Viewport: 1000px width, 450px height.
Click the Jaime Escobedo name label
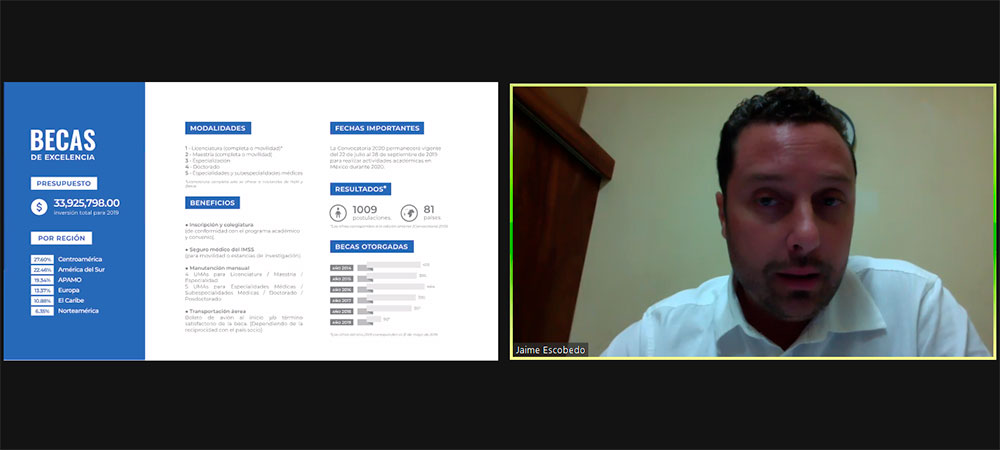(550, 350)
